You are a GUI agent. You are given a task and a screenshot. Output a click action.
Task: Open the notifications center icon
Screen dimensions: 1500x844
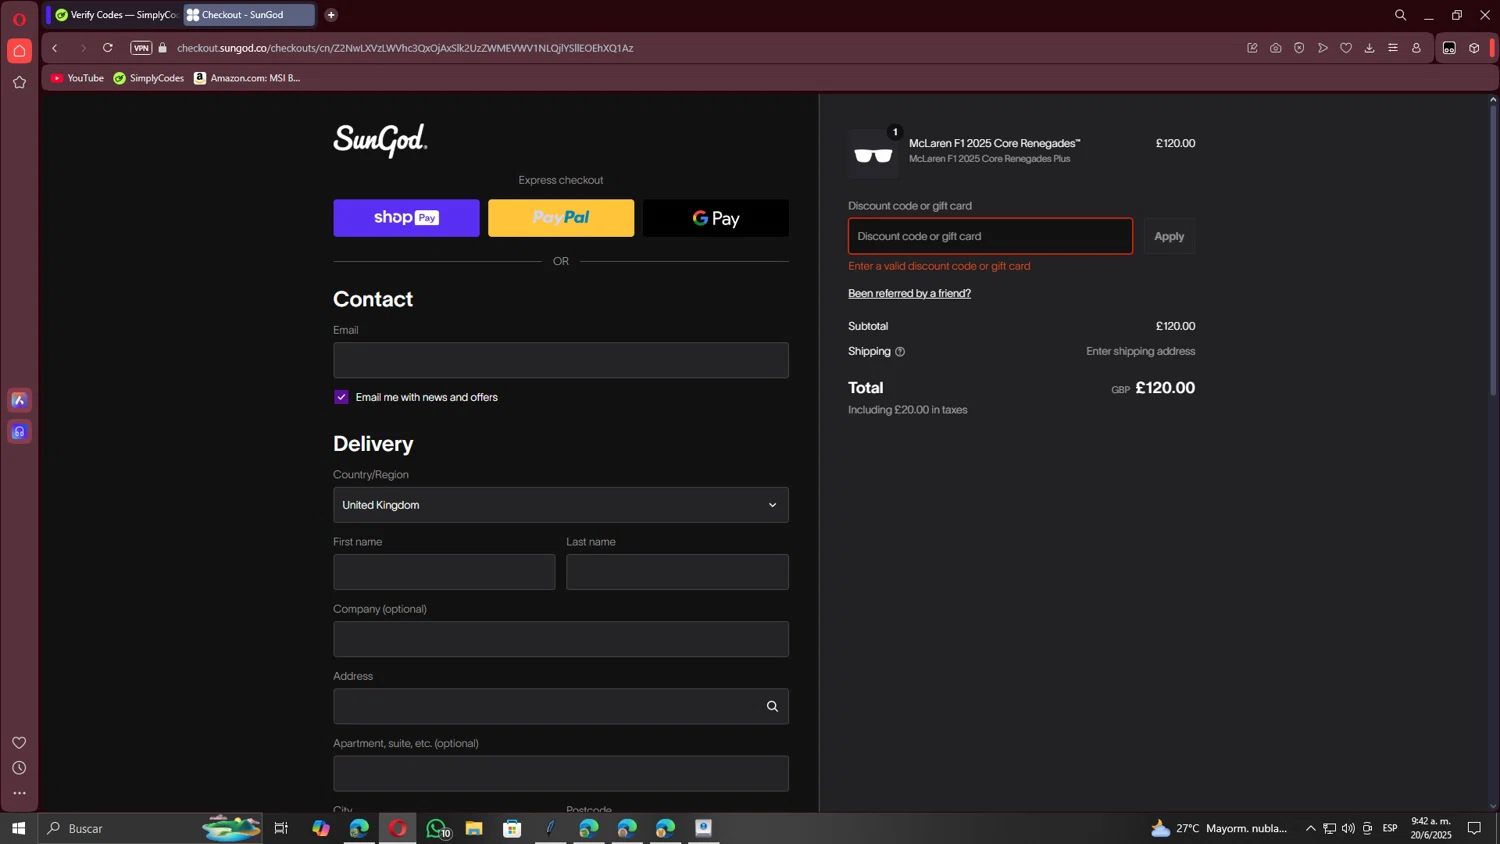click(1474, 828)
